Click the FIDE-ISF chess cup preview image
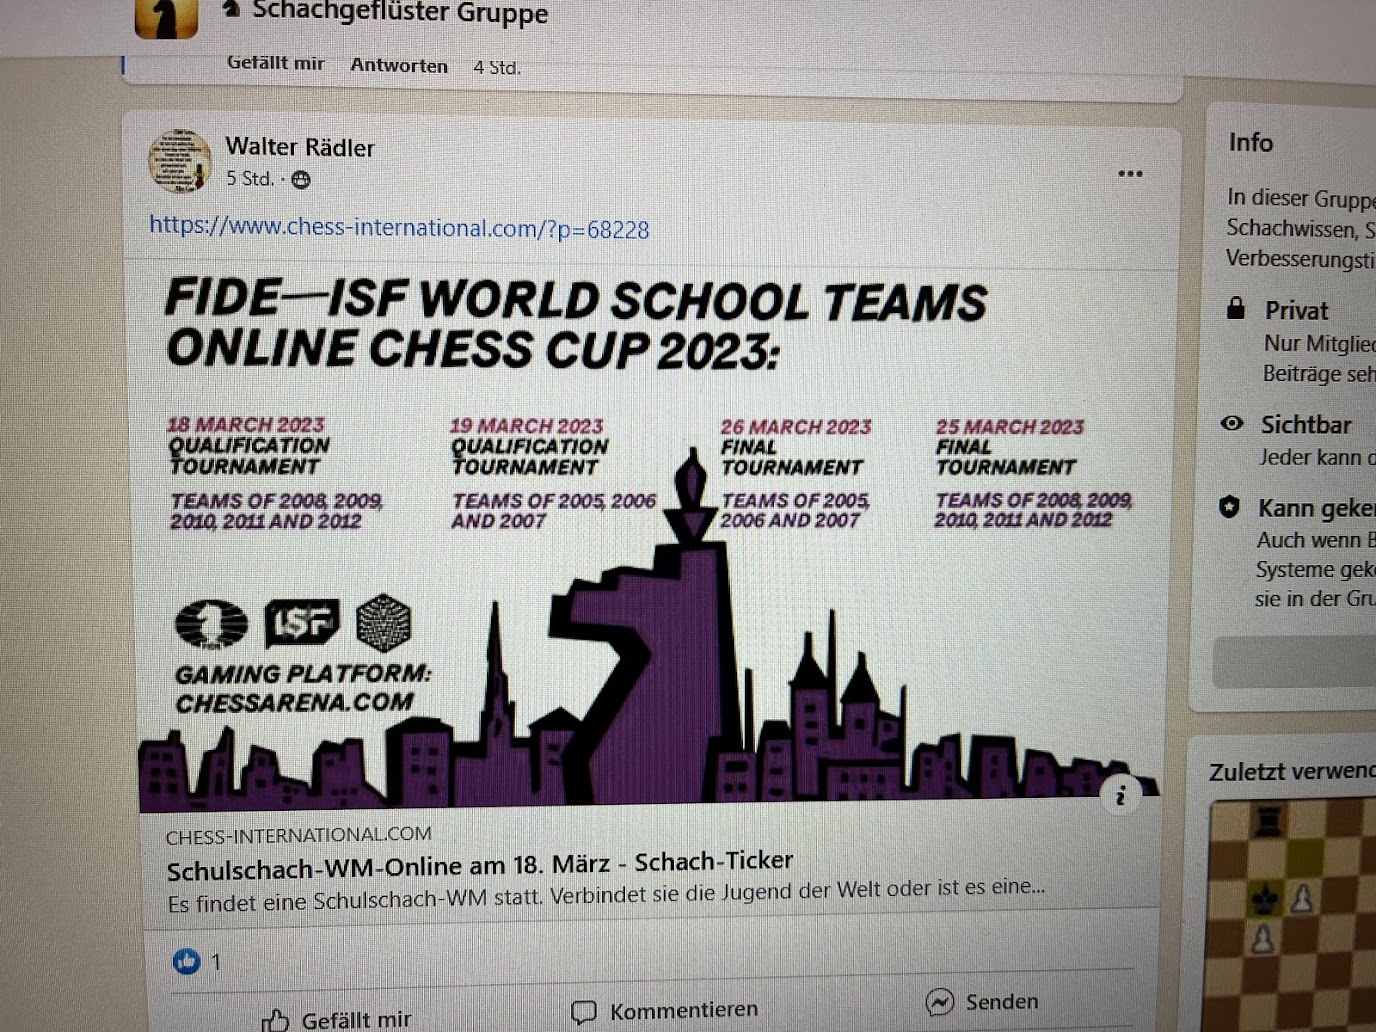Screen dimensions: 1376x1032 tap(650, 535)
